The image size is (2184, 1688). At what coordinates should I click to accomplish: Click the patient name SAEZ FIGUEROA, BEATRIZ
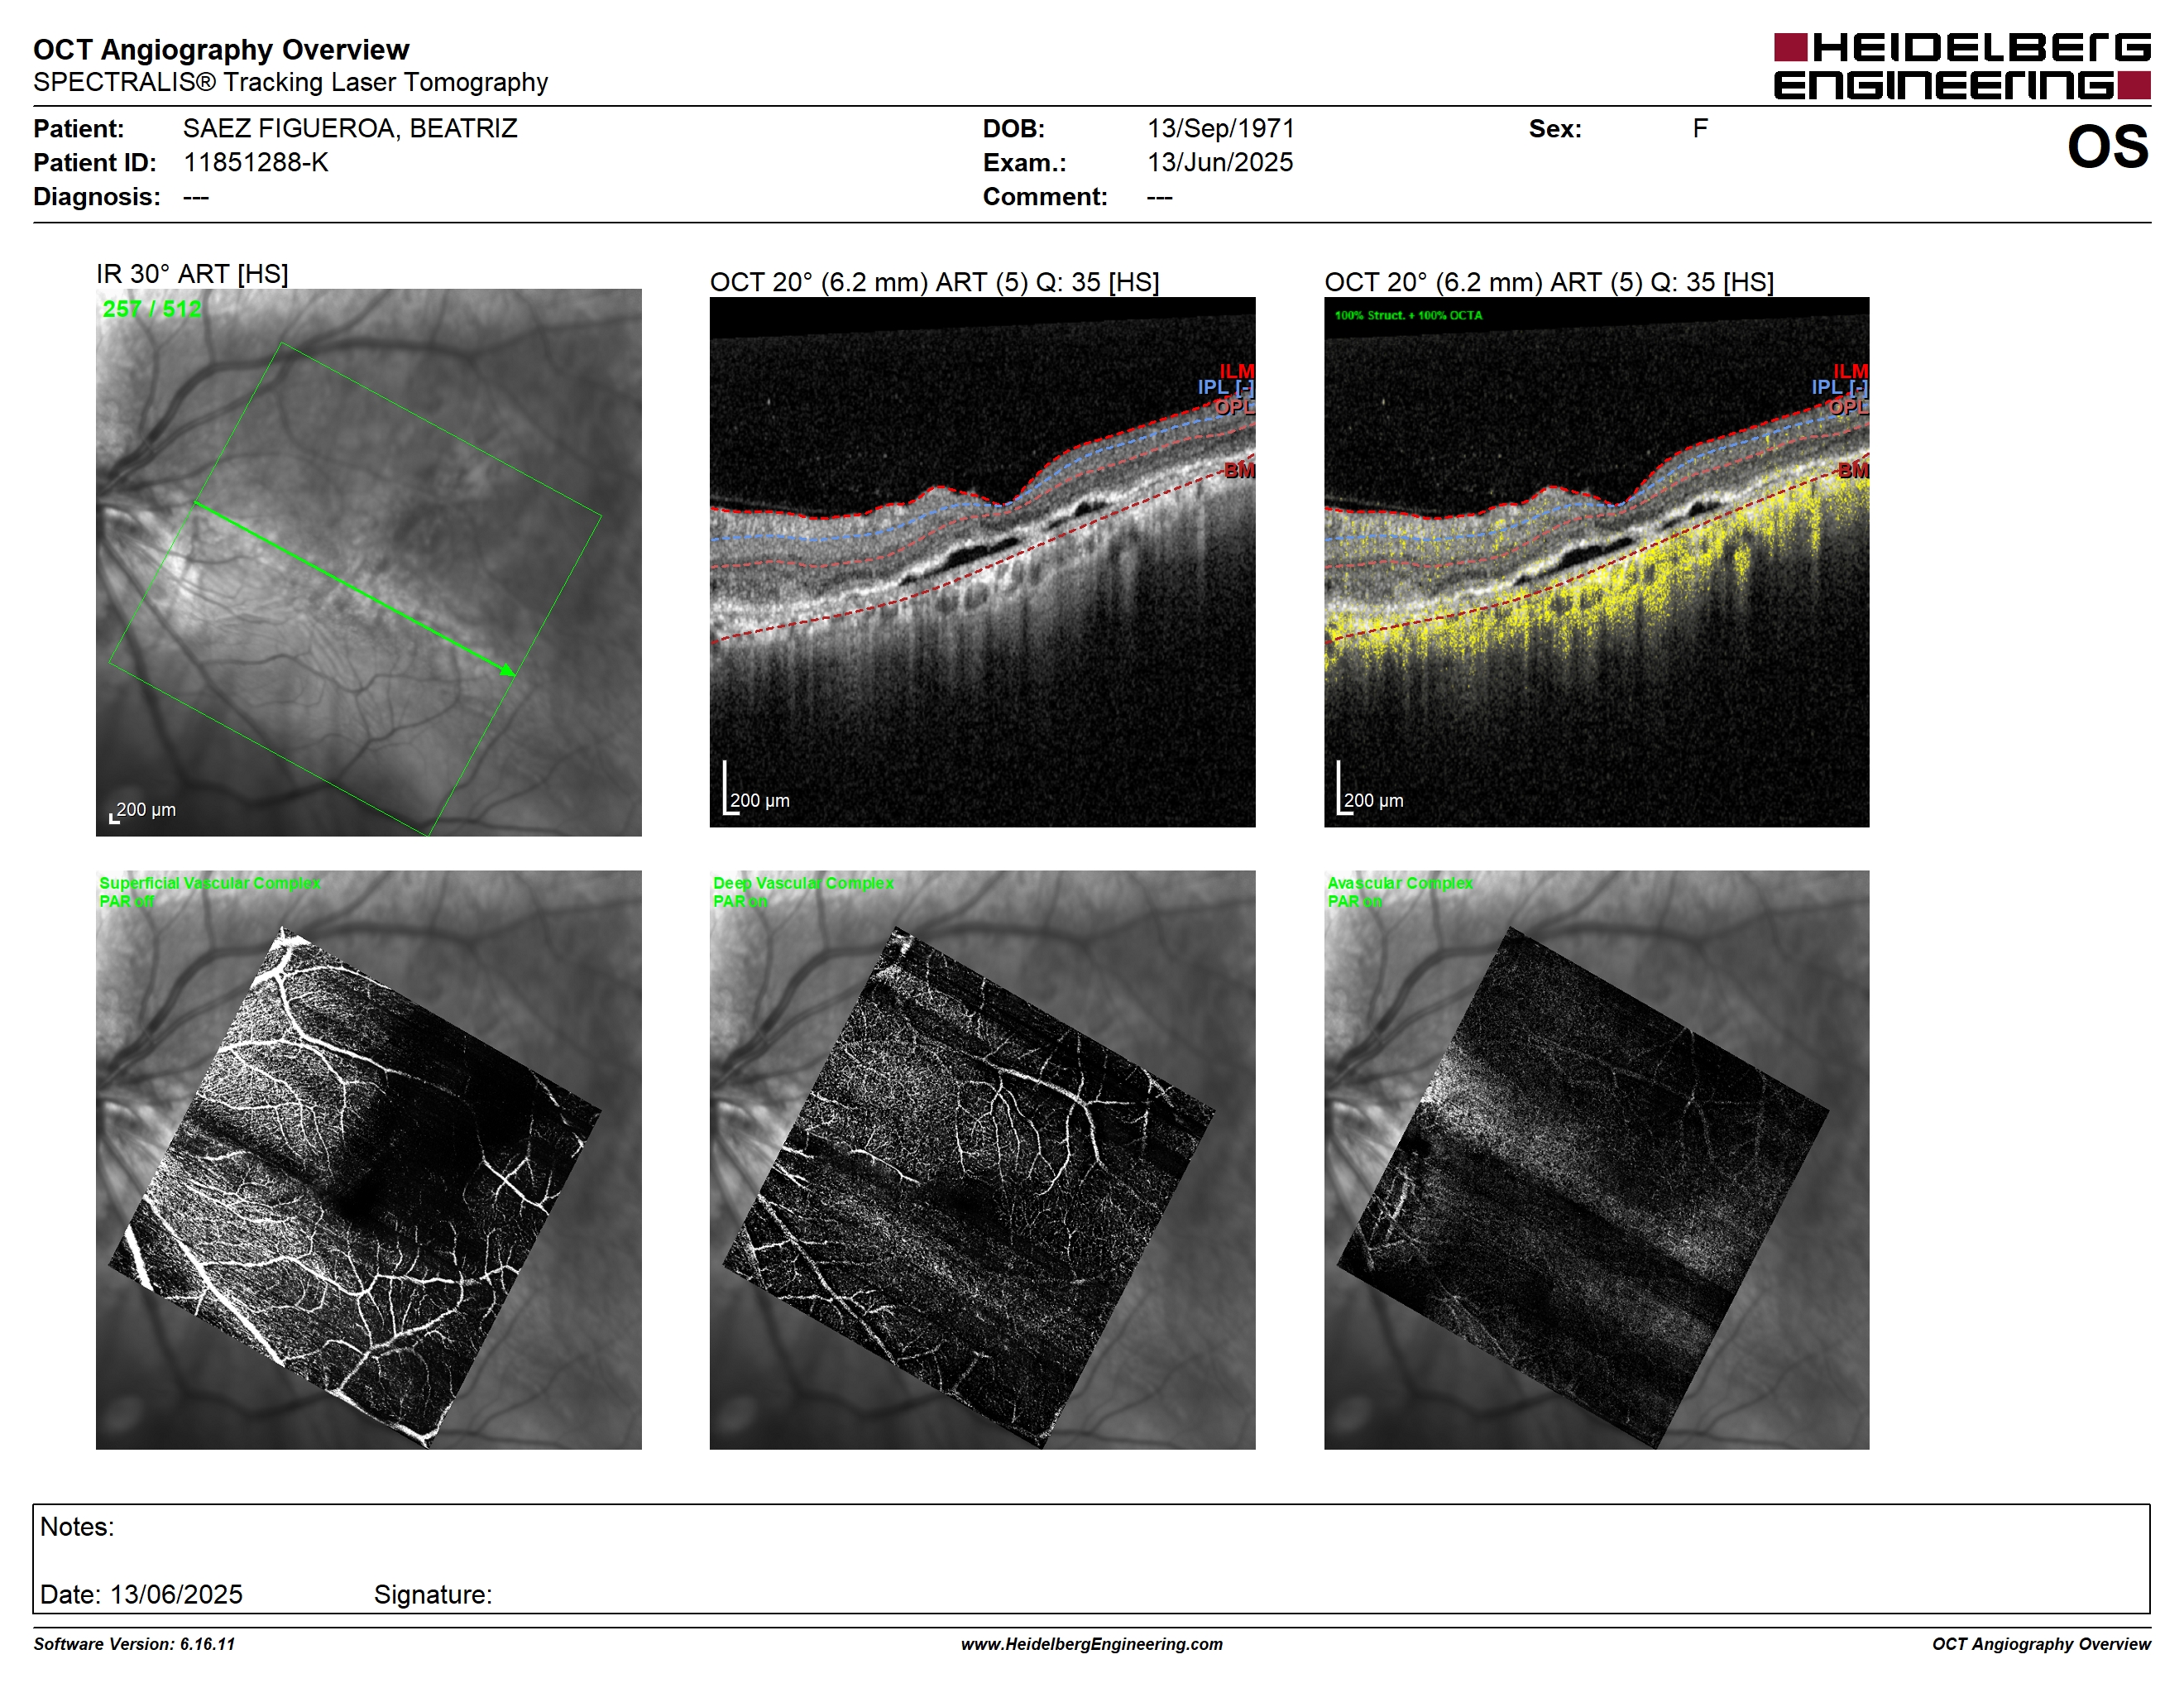[350, 129]
